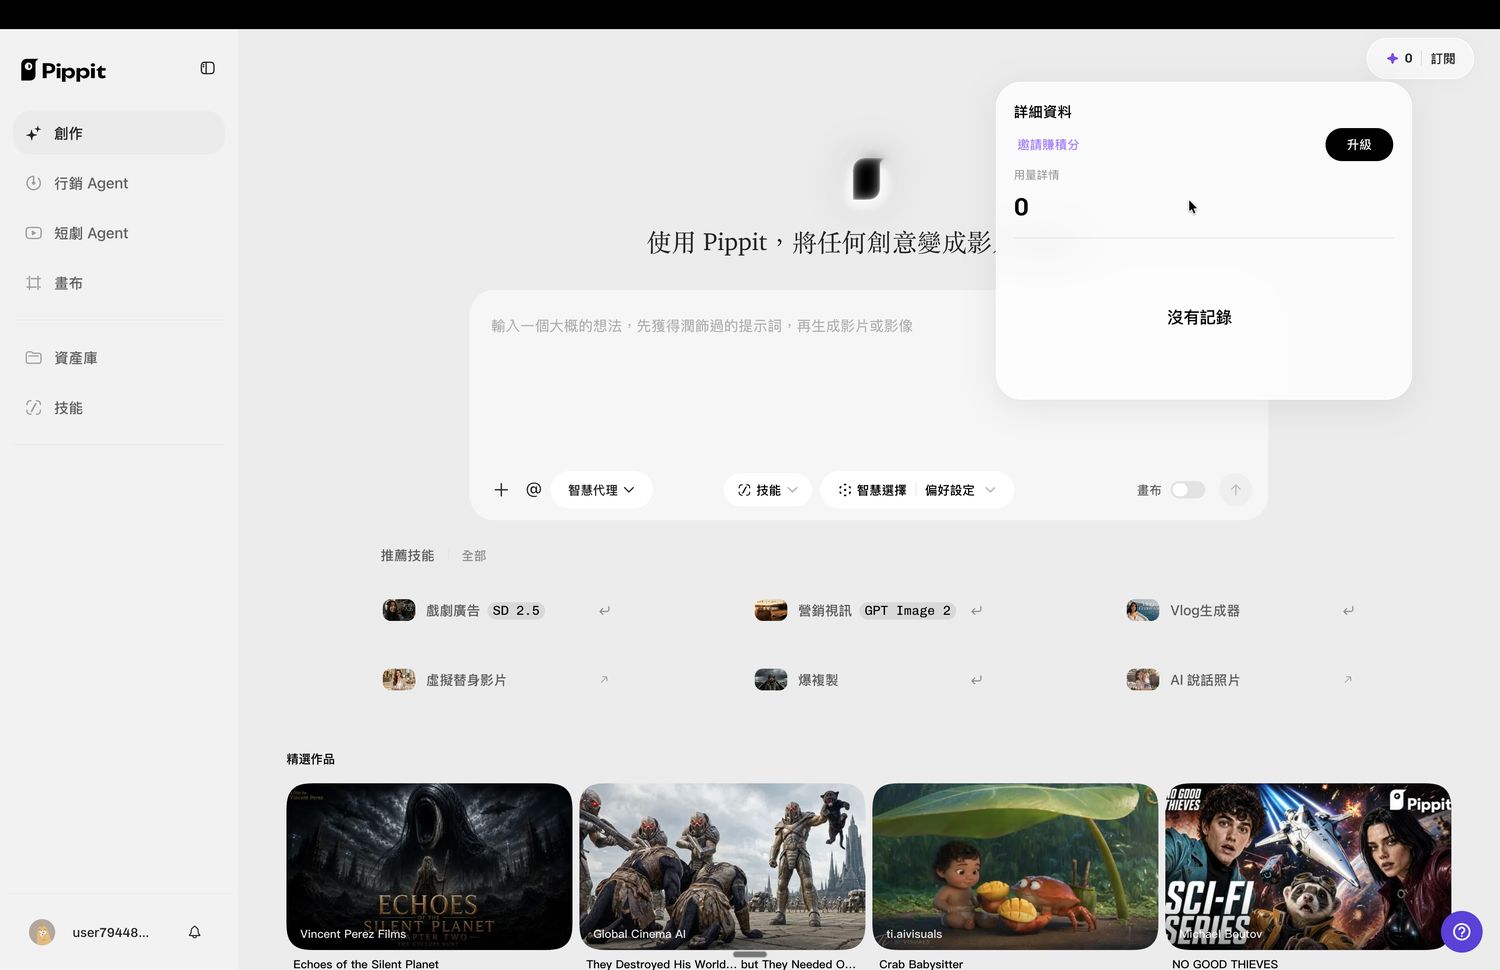Viewport: 1500px width, 970px height.
Task: Switch to the 全部 skills tab
Action: (474, 556)
